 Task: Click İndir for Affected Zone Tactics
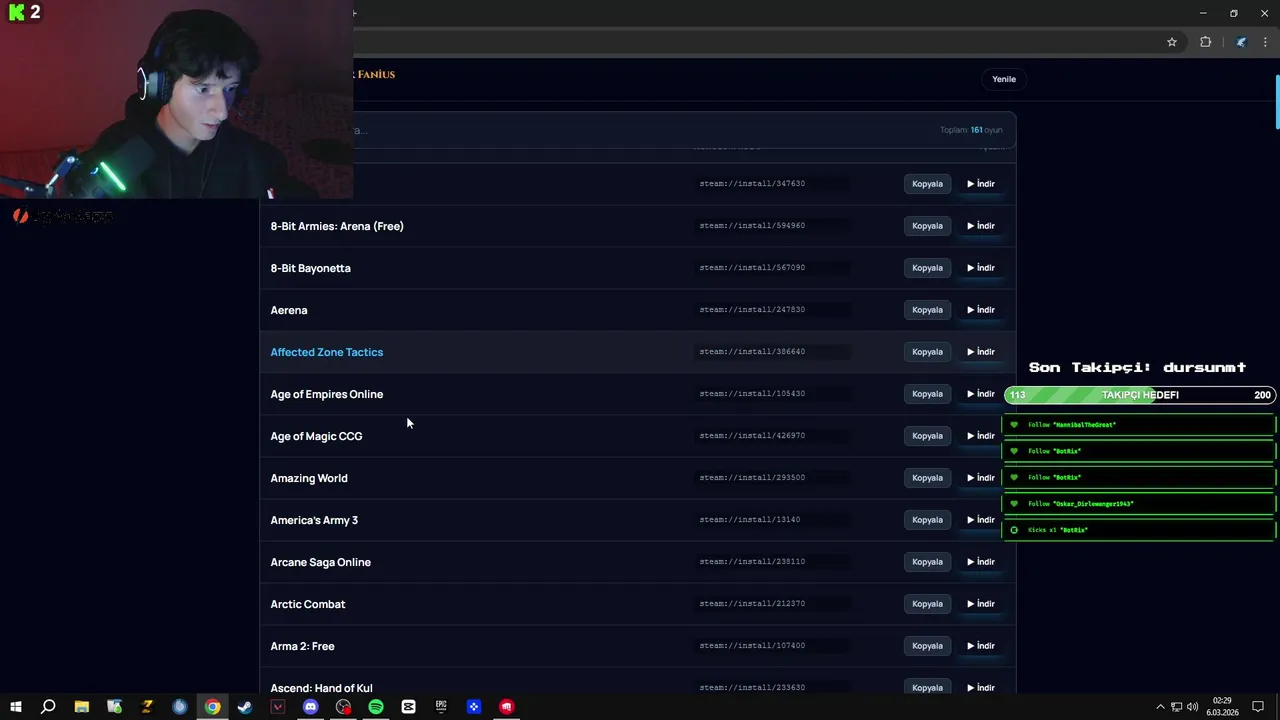[981, 352]
